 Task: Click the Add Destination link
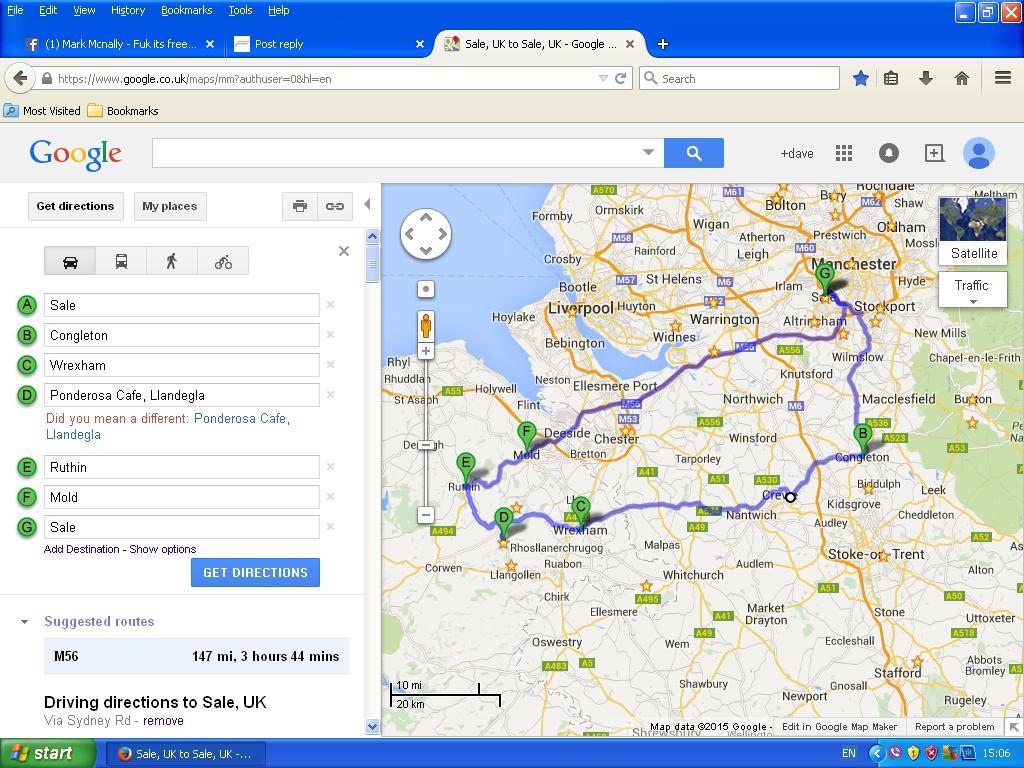point(83,549)
